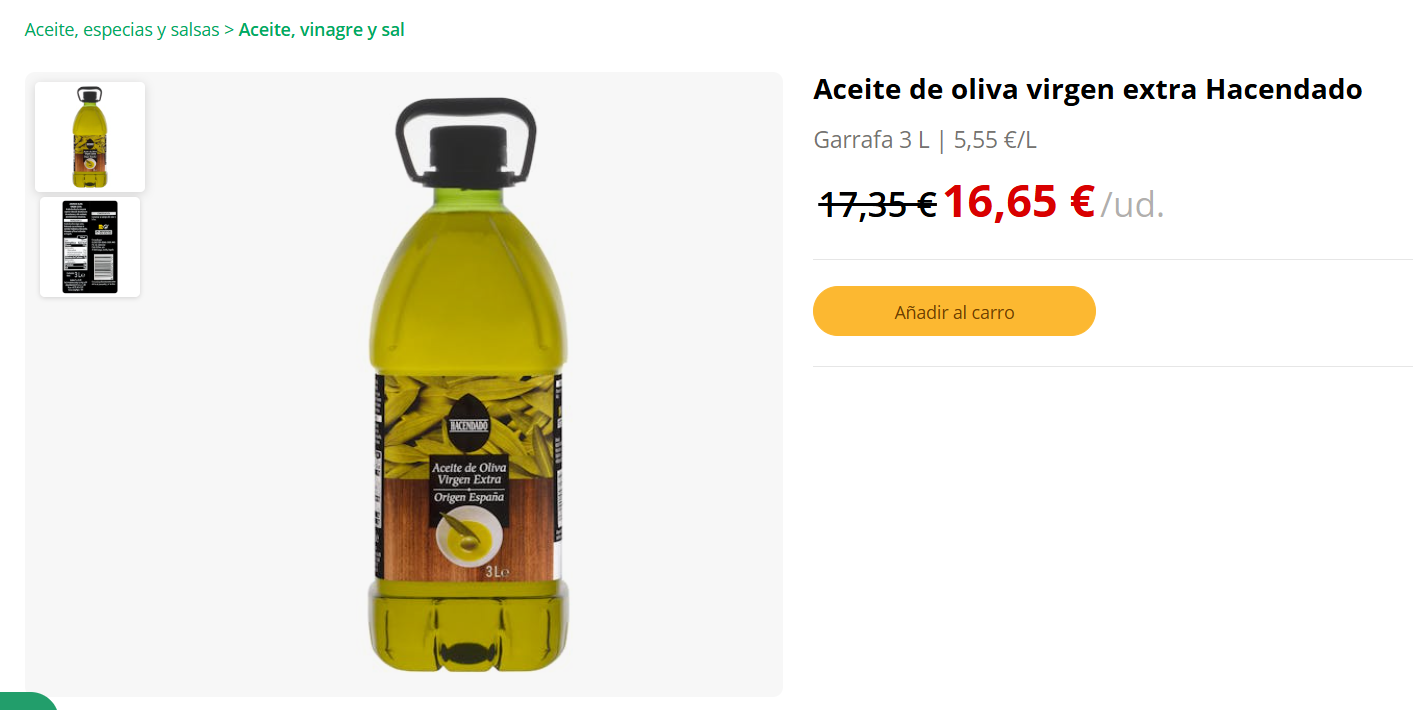Click the breadcrumb '>' separator
The height and width of the screenshot is (710, 1413).
point(229,30)
